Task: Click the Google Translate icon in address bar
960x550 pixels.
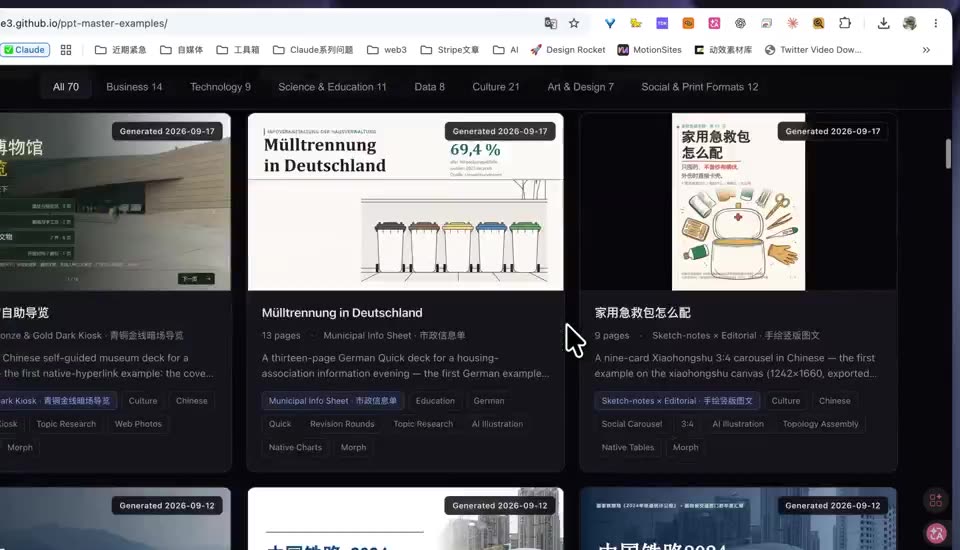Action: click(550, 23)
